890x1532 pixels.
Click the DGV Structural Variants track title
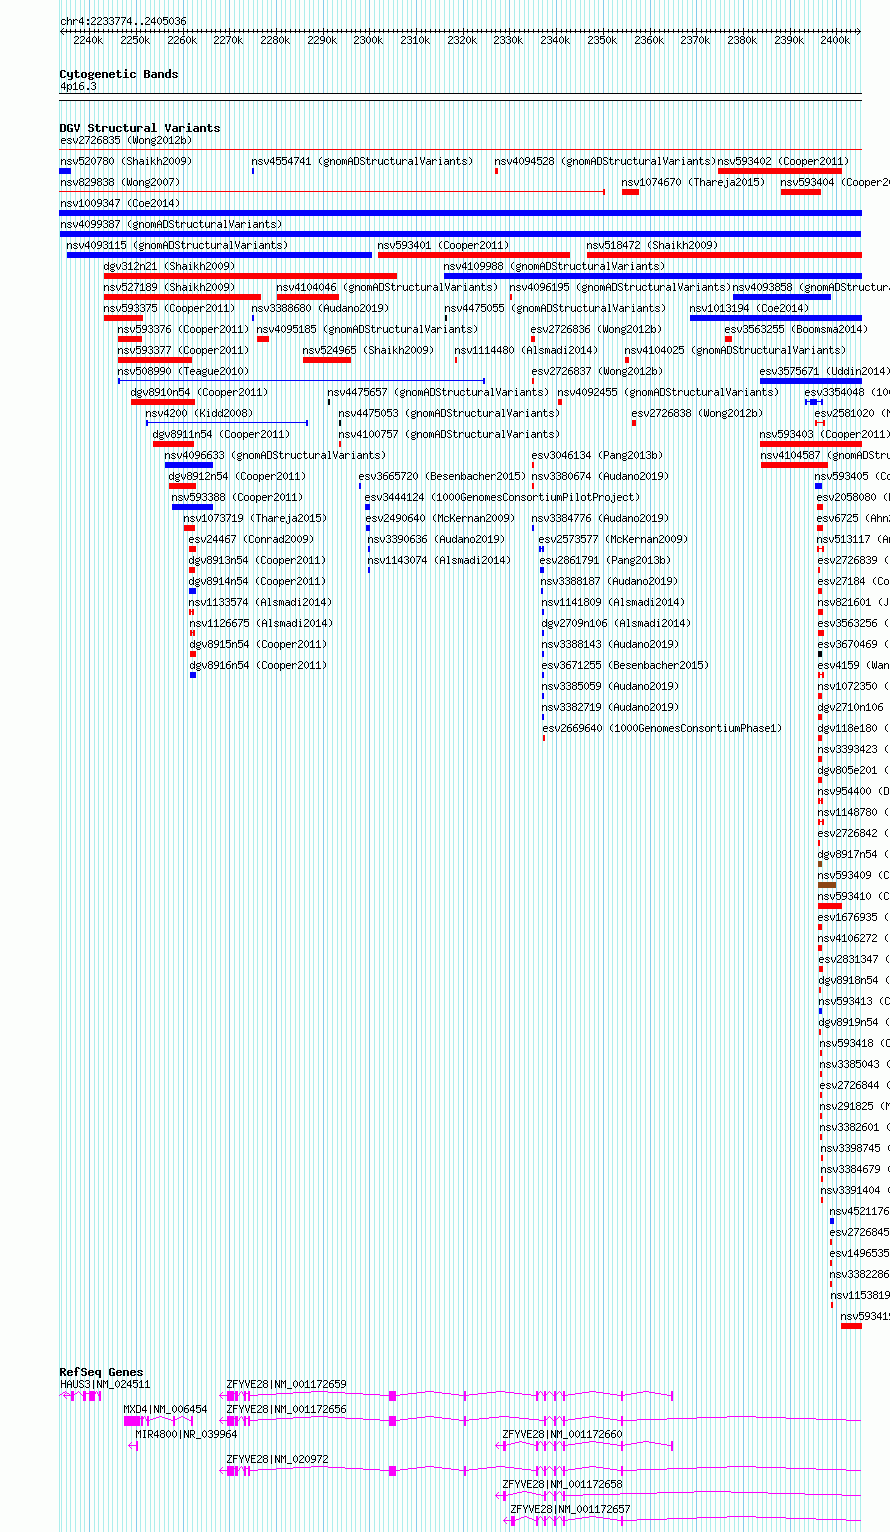click(x=140, y=128)
